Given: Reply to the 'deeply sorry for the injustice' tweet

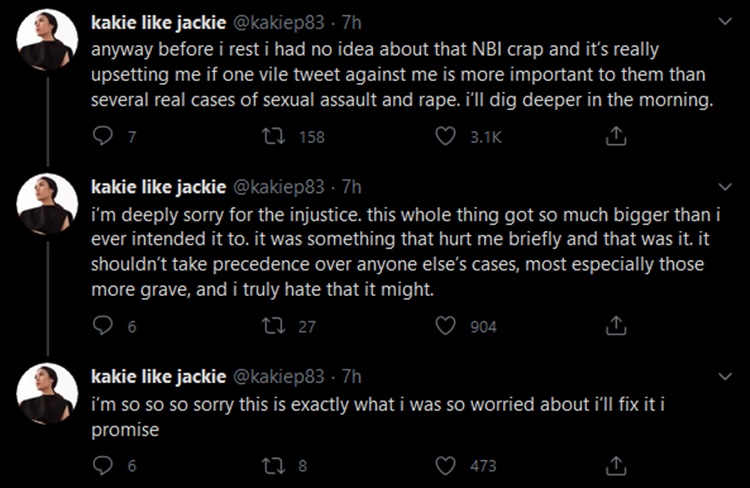Looking at the screenshot, I should tap(102, 326).
